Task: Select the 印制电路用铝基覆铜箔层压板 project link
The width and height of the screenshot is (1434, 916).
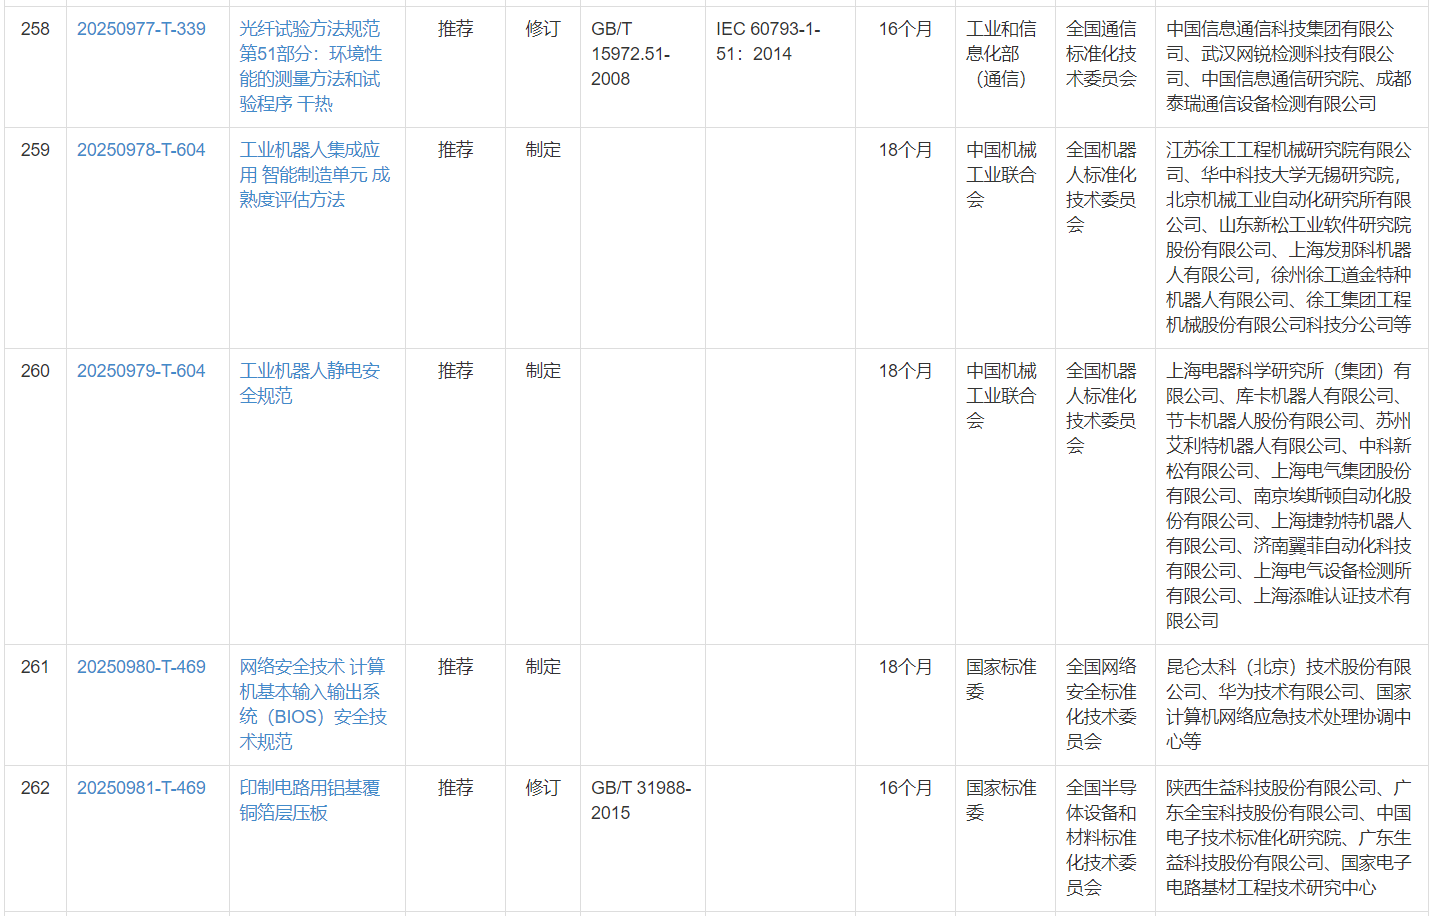Action: coord(309,800)
